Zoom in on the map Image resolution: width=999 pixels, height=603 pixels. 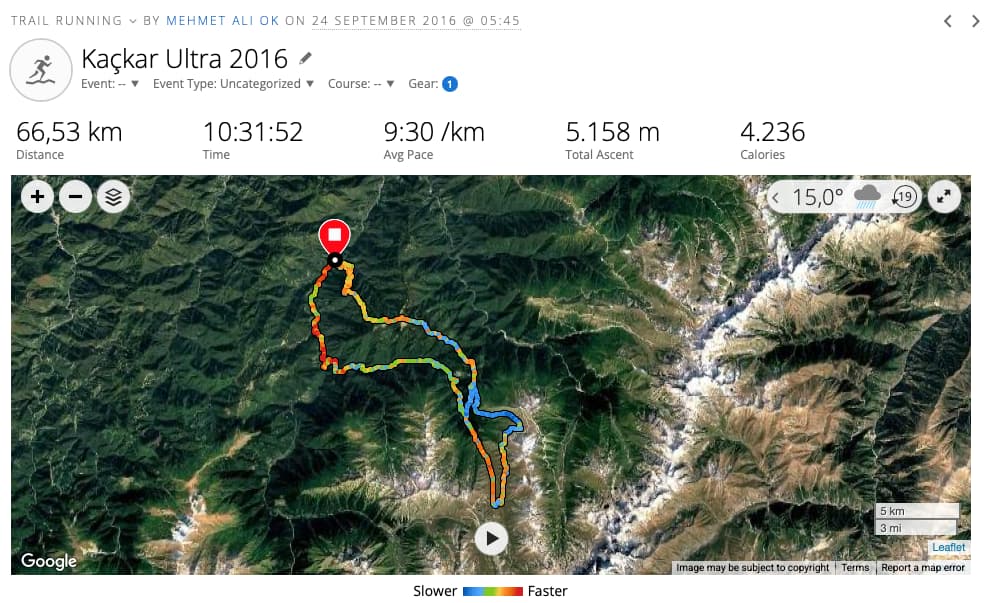click(37, 197)
